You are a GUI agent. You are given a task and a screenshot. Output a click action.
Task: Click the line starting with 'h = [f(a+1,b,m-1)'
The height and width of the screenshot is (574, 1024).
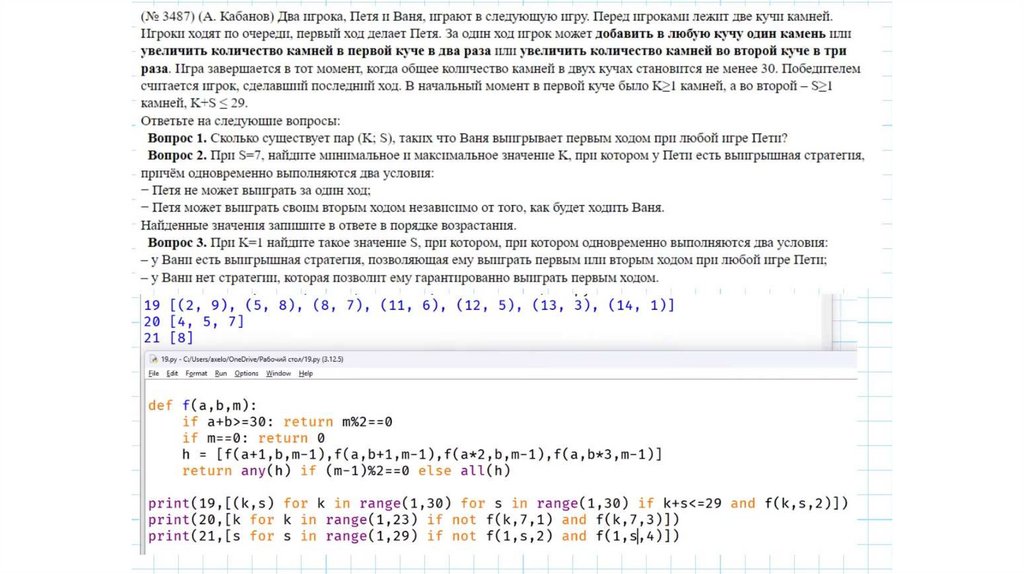(x=422, y=454)
